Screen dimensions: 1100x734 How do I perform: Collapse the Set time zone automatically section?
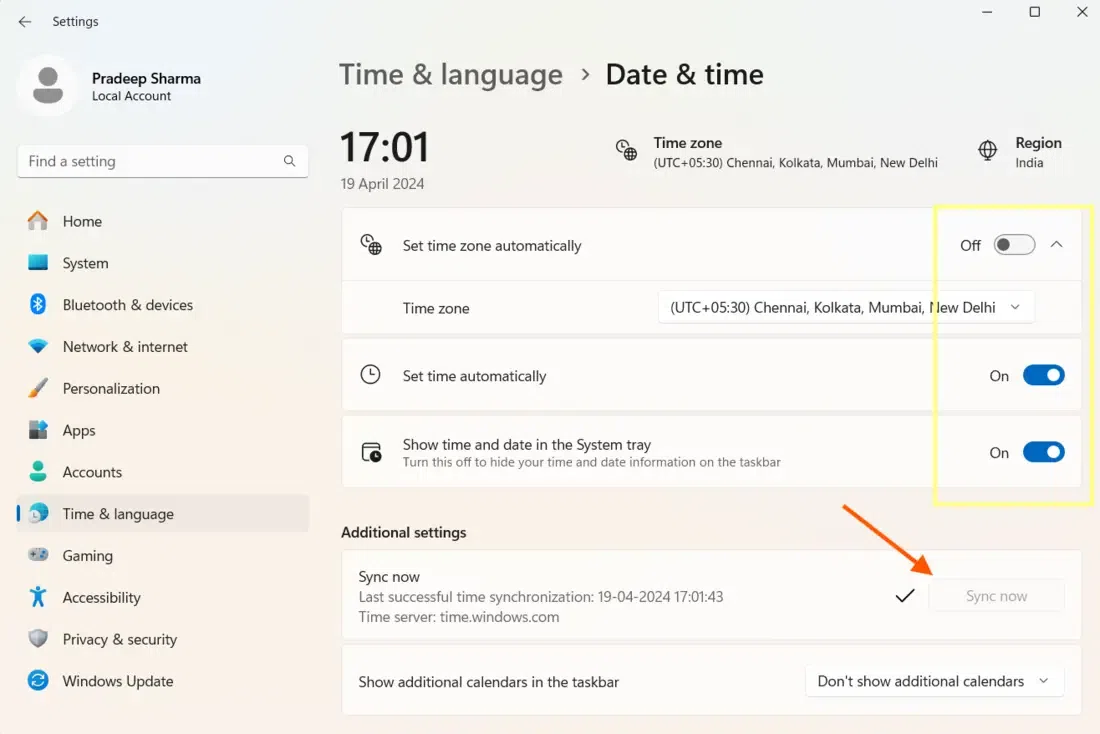point(1057,245)
